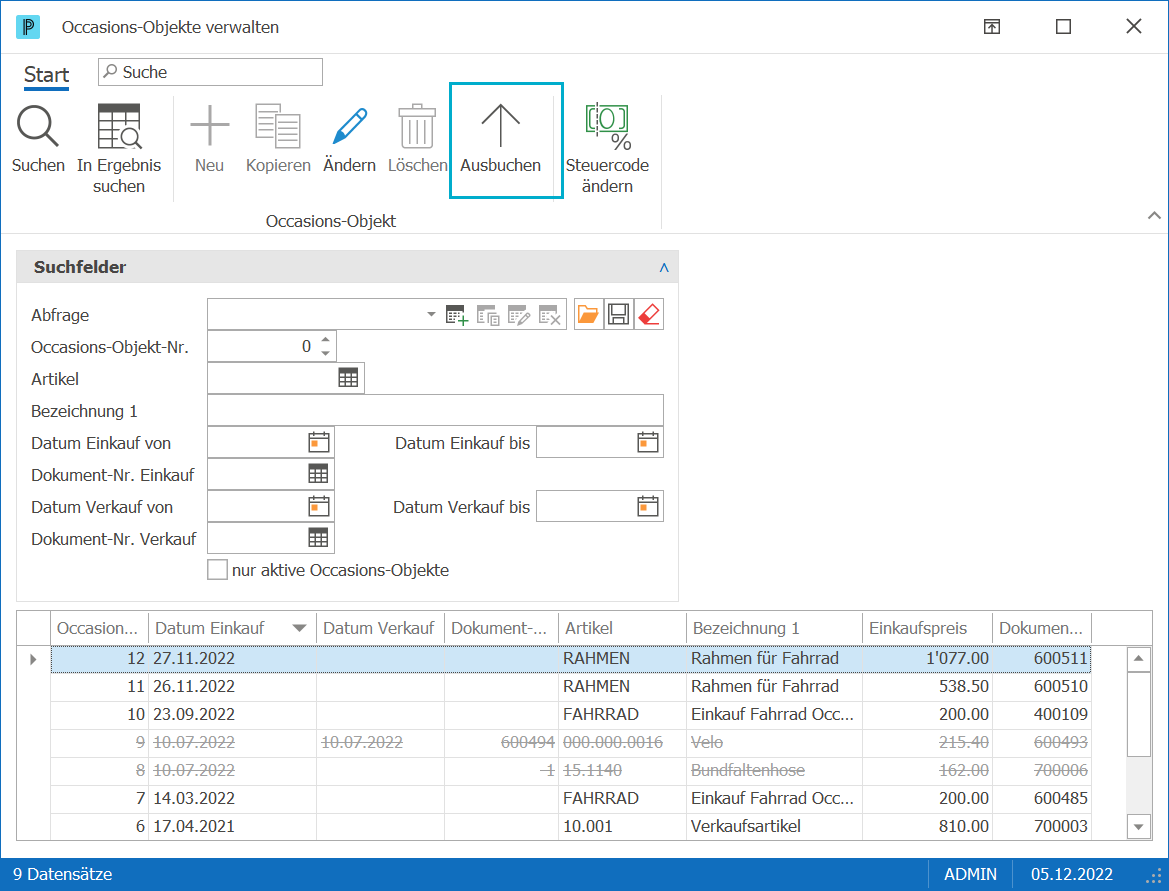Save query with floppy disk icon

(618, 315)
